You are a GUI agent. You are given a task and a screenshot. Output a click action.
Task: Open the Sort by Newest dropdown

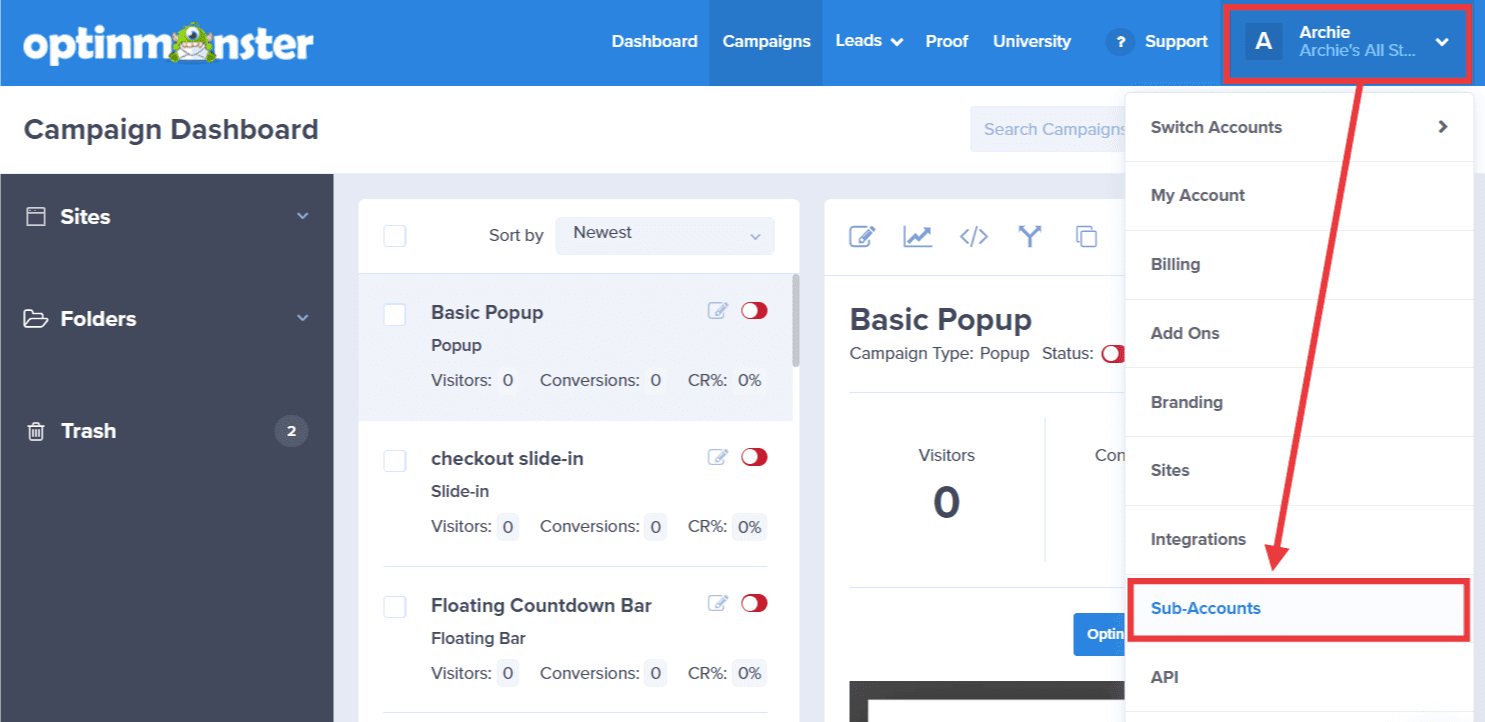[664, 235]
